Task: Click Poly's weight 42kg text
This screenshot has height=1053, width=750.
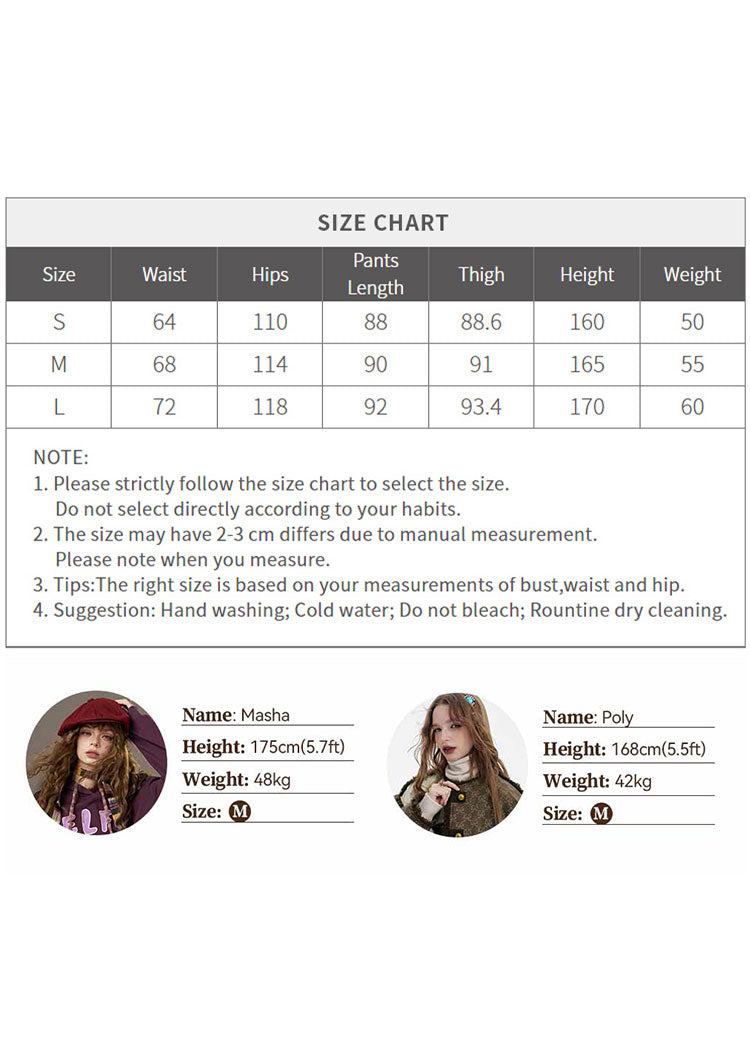Action: (629, 781)
